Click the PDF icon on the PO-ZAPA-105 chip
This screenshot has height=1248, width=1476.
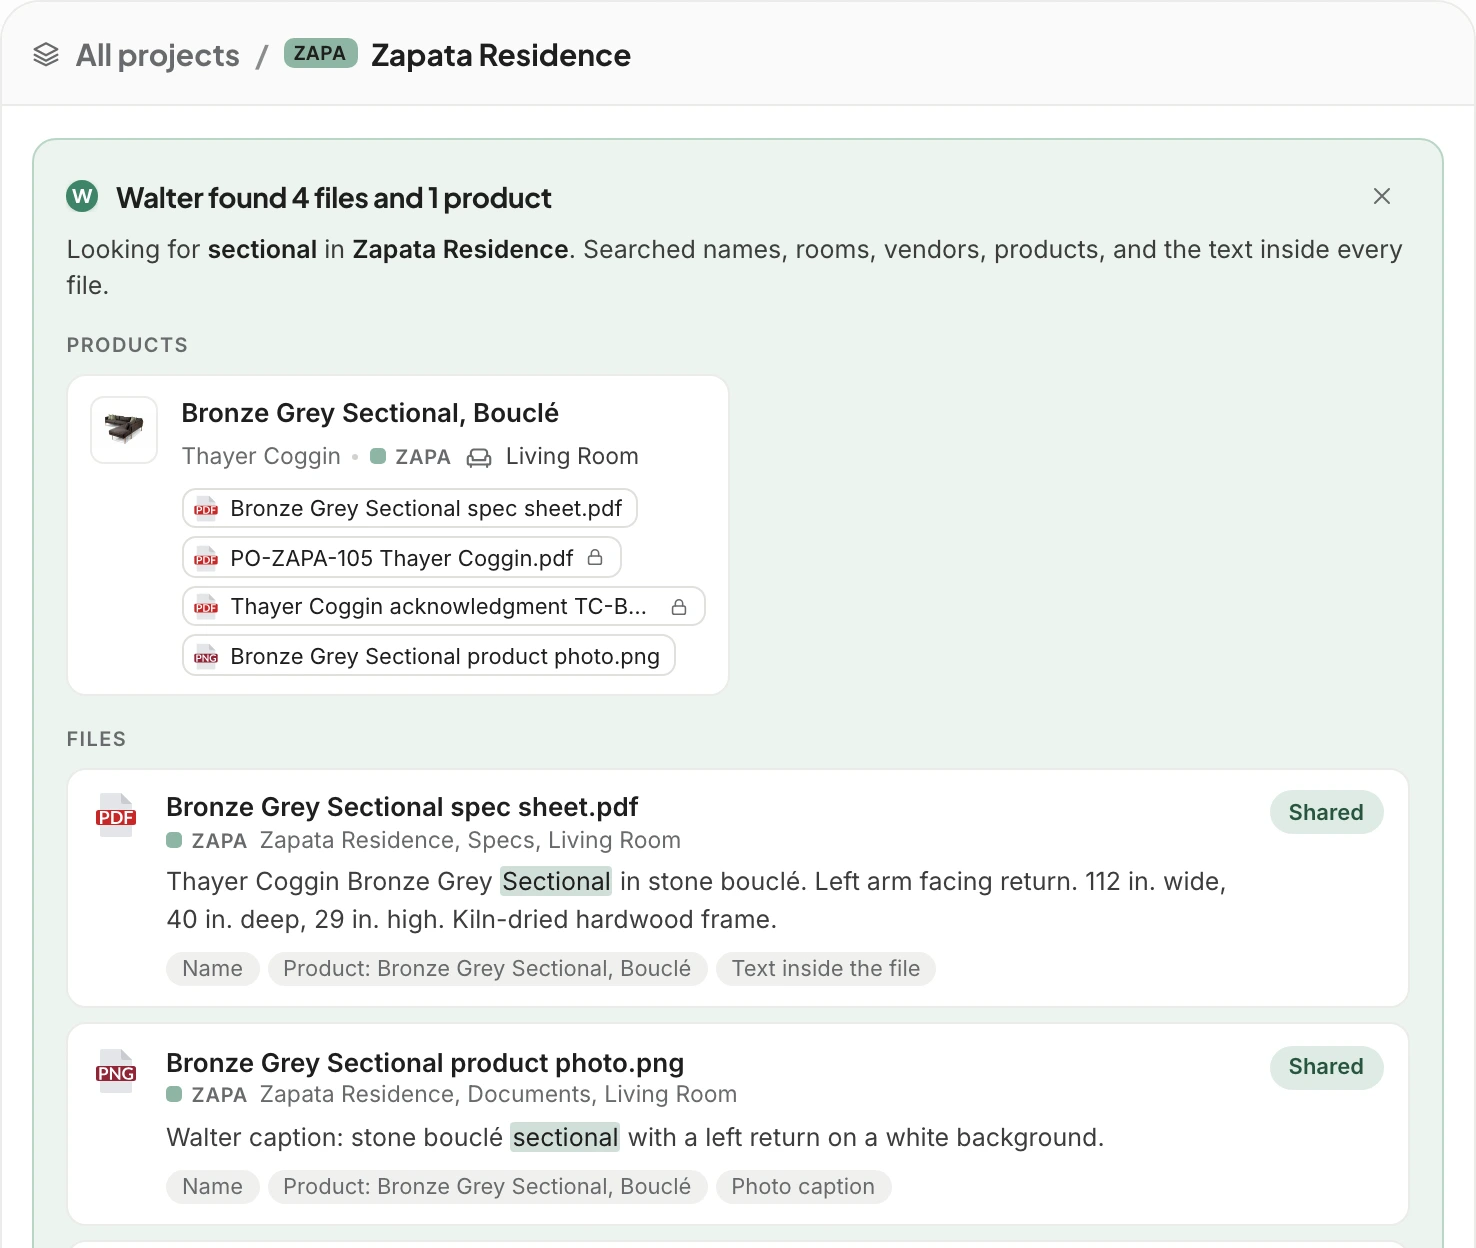pyautogui.click(x=206, y=558)
